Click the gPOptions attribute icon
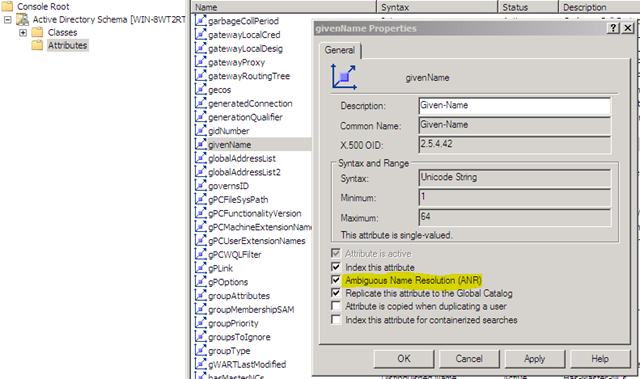 (x=200, y=281)
